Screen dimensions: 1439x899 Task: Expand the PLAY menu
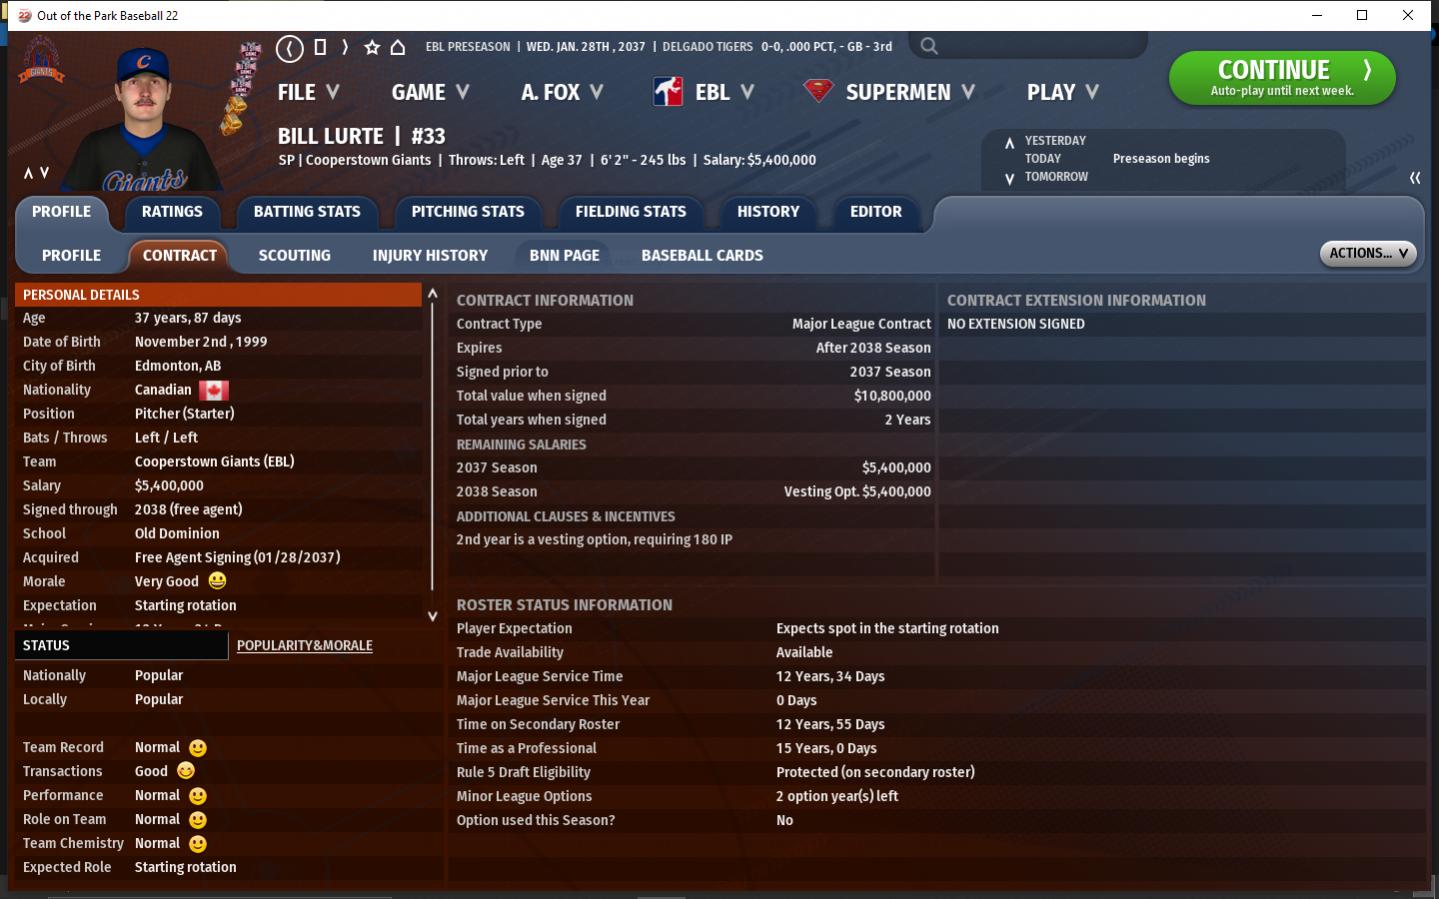[1062, 92]
